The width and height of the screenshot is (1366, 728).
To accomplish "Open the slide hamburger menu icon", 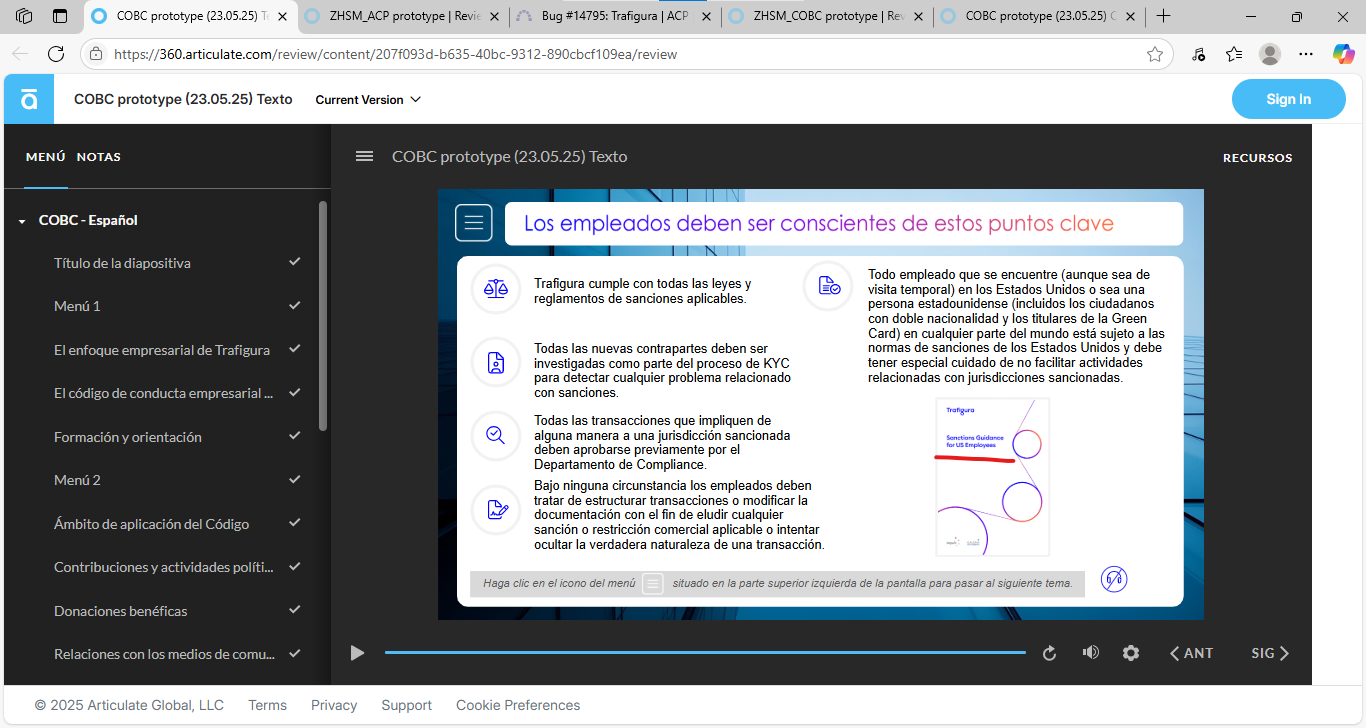I will point(474,223).
